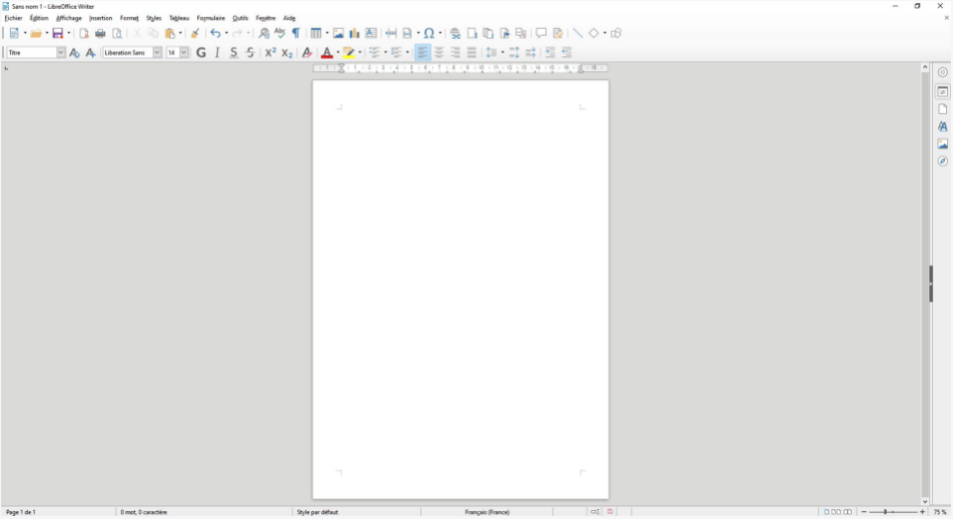
Task: Open the Navigator from the sidebar
Action: pyautogui.click(x=942, y=161)
